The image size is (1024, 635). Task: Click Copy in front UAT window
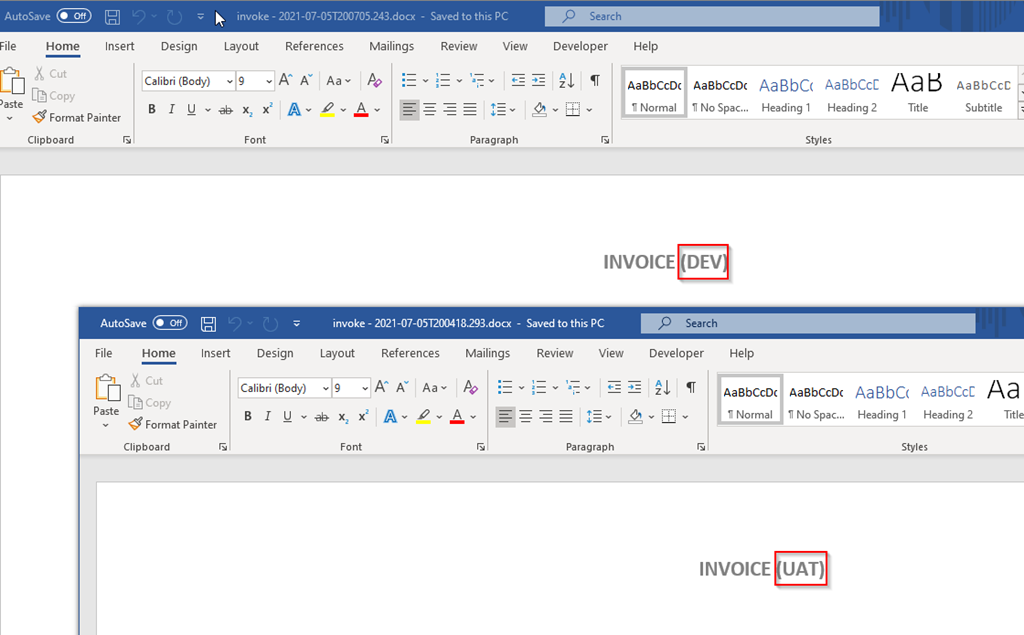(150, 402)
